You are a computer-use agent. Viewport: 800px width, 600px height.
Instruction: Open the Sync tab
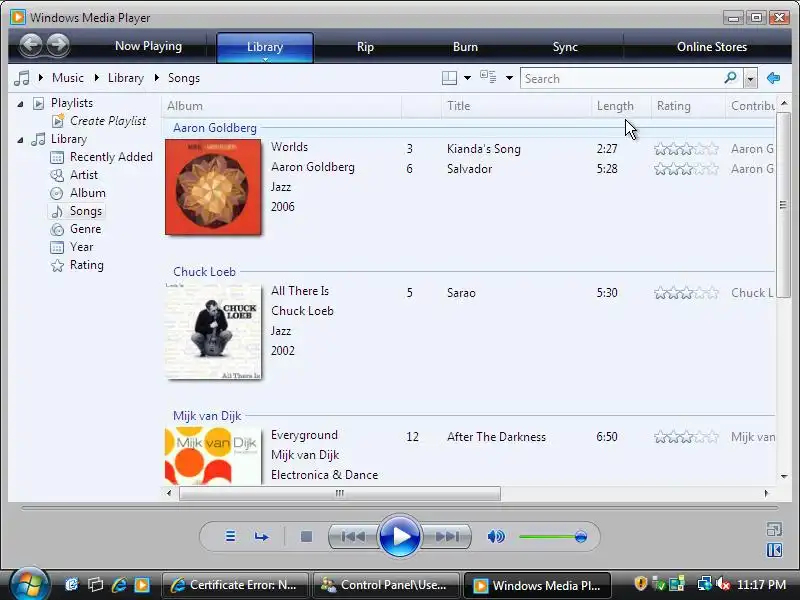(565, 46)
